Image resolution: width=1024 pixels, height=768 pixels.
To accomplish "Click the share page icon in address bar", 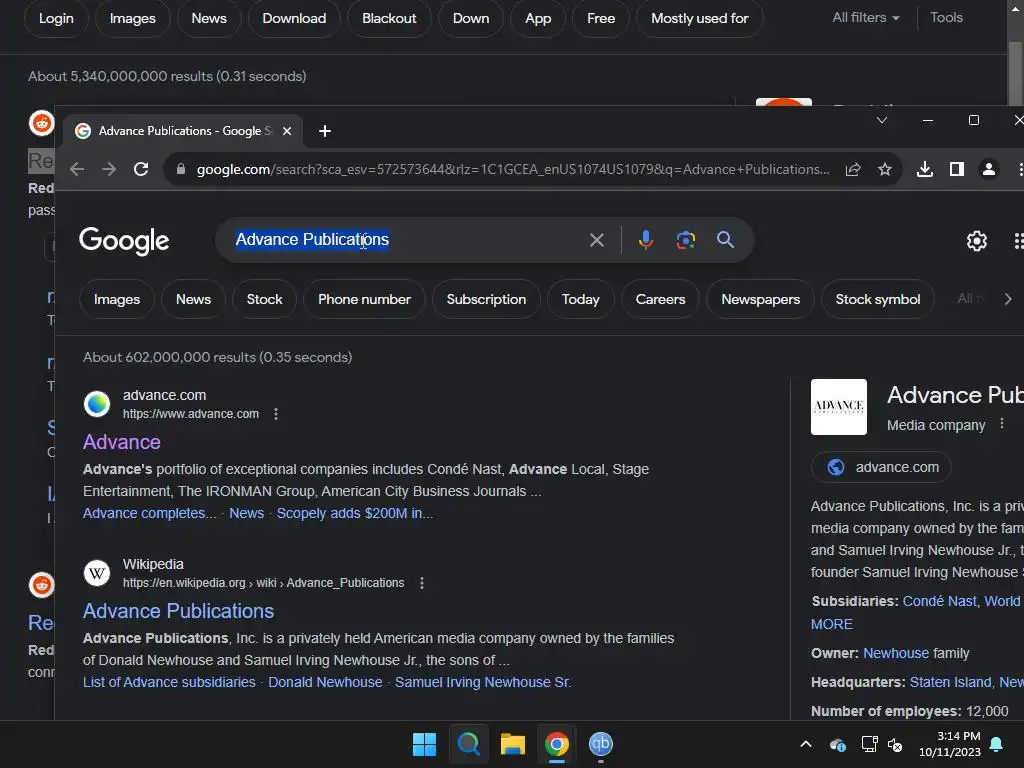I will [x=853, y=170].
